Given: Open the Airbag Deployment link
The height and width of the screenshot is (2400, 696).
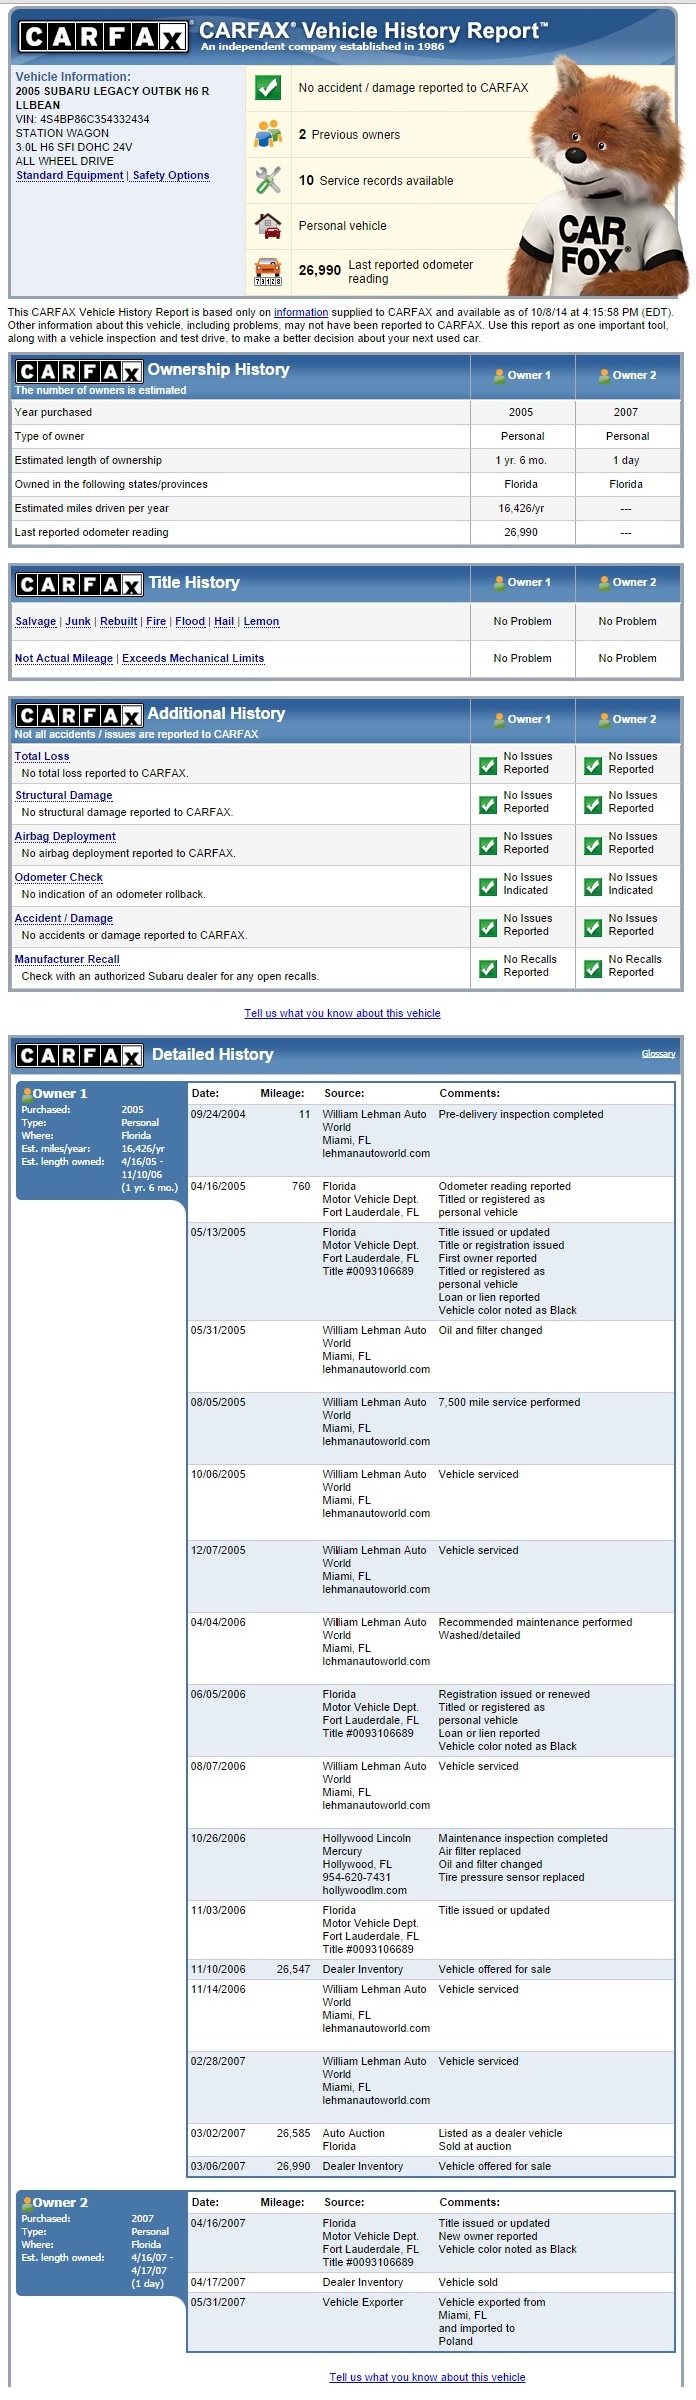Looking at the screenshot, I should point(65,836).
